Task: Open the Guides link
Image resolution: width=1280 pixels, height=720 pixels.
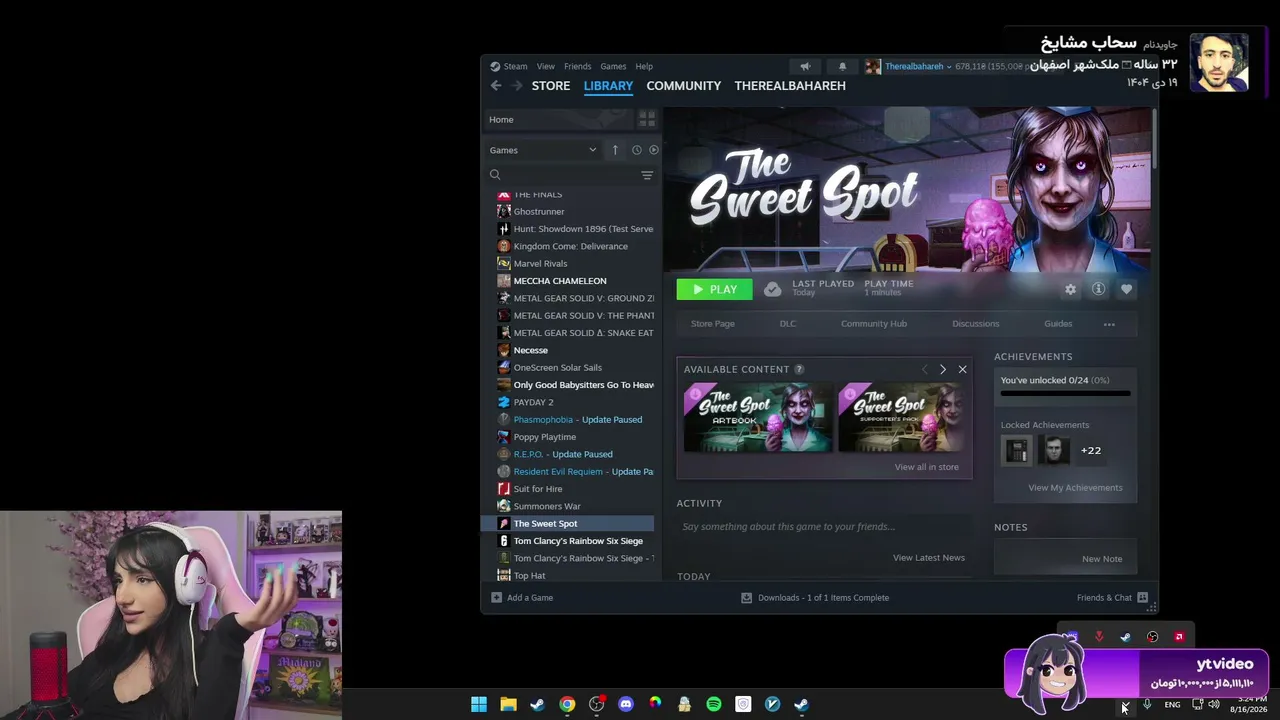Action: tap(1058, 324)
